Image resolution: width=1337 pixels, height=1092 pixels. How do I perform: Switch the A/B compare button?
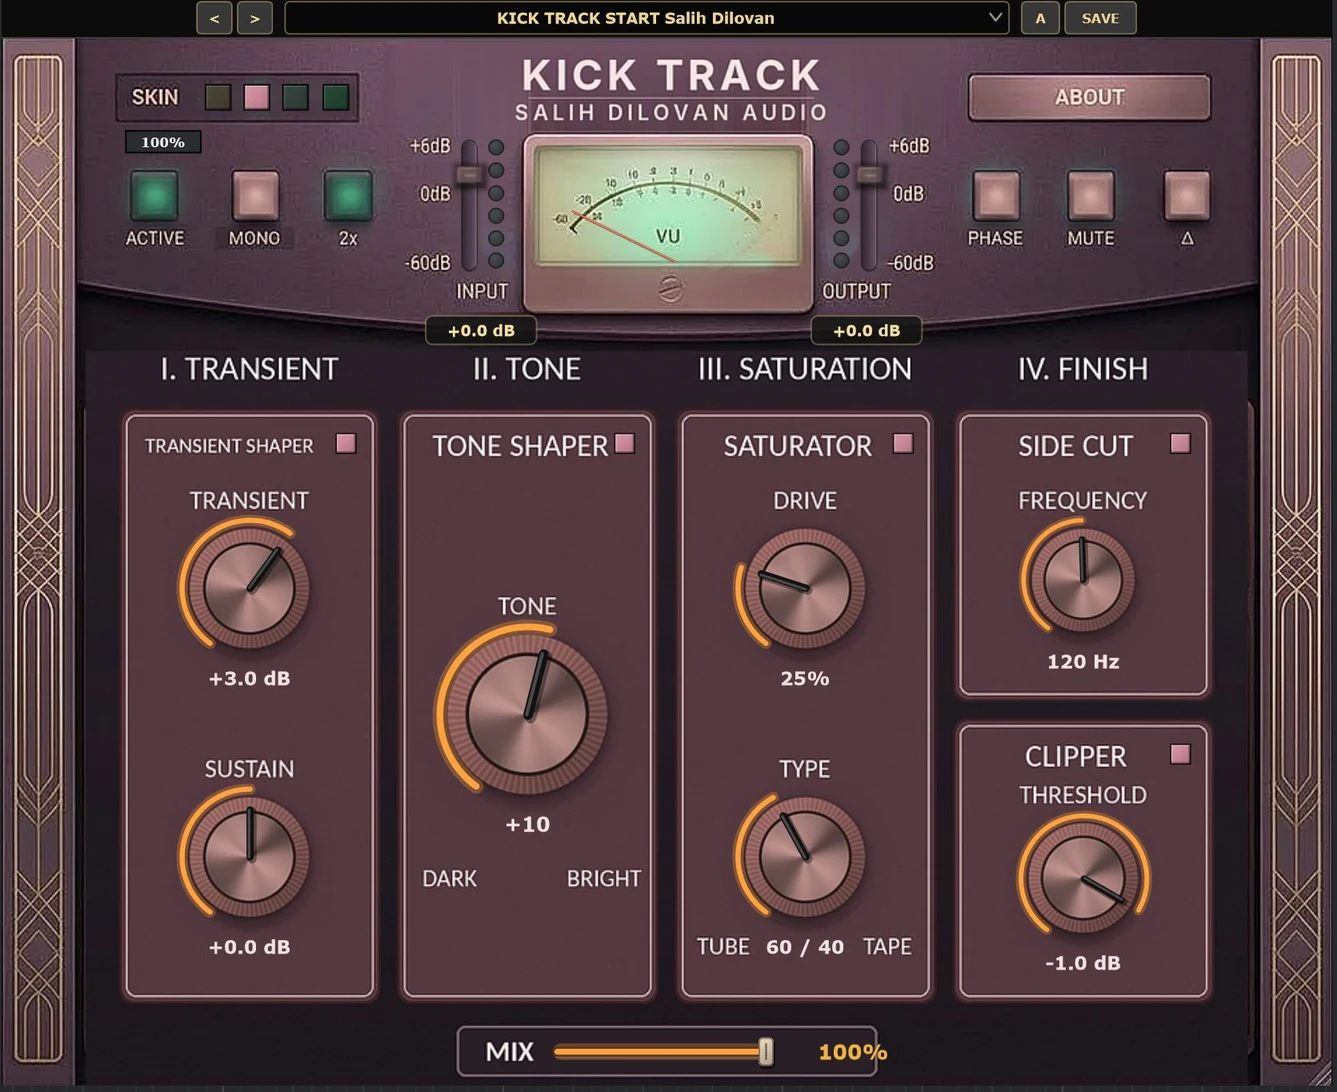(x=1040, y=18)
